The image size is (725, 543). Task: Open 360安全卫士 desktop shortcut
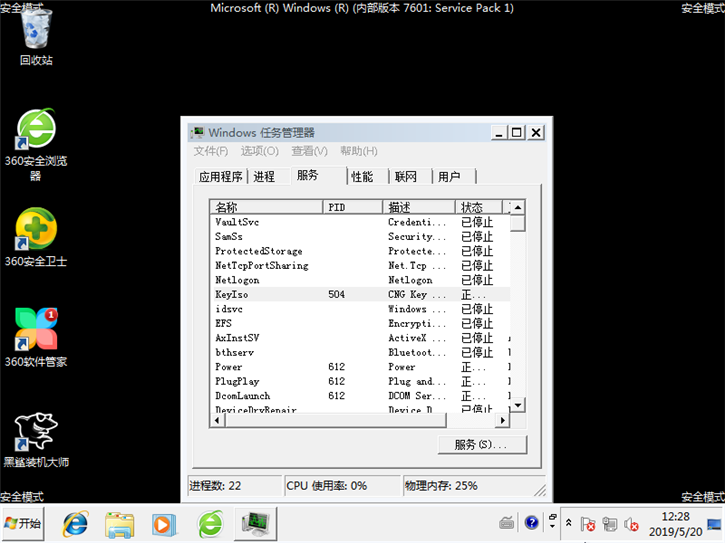(x=36, y=237)
